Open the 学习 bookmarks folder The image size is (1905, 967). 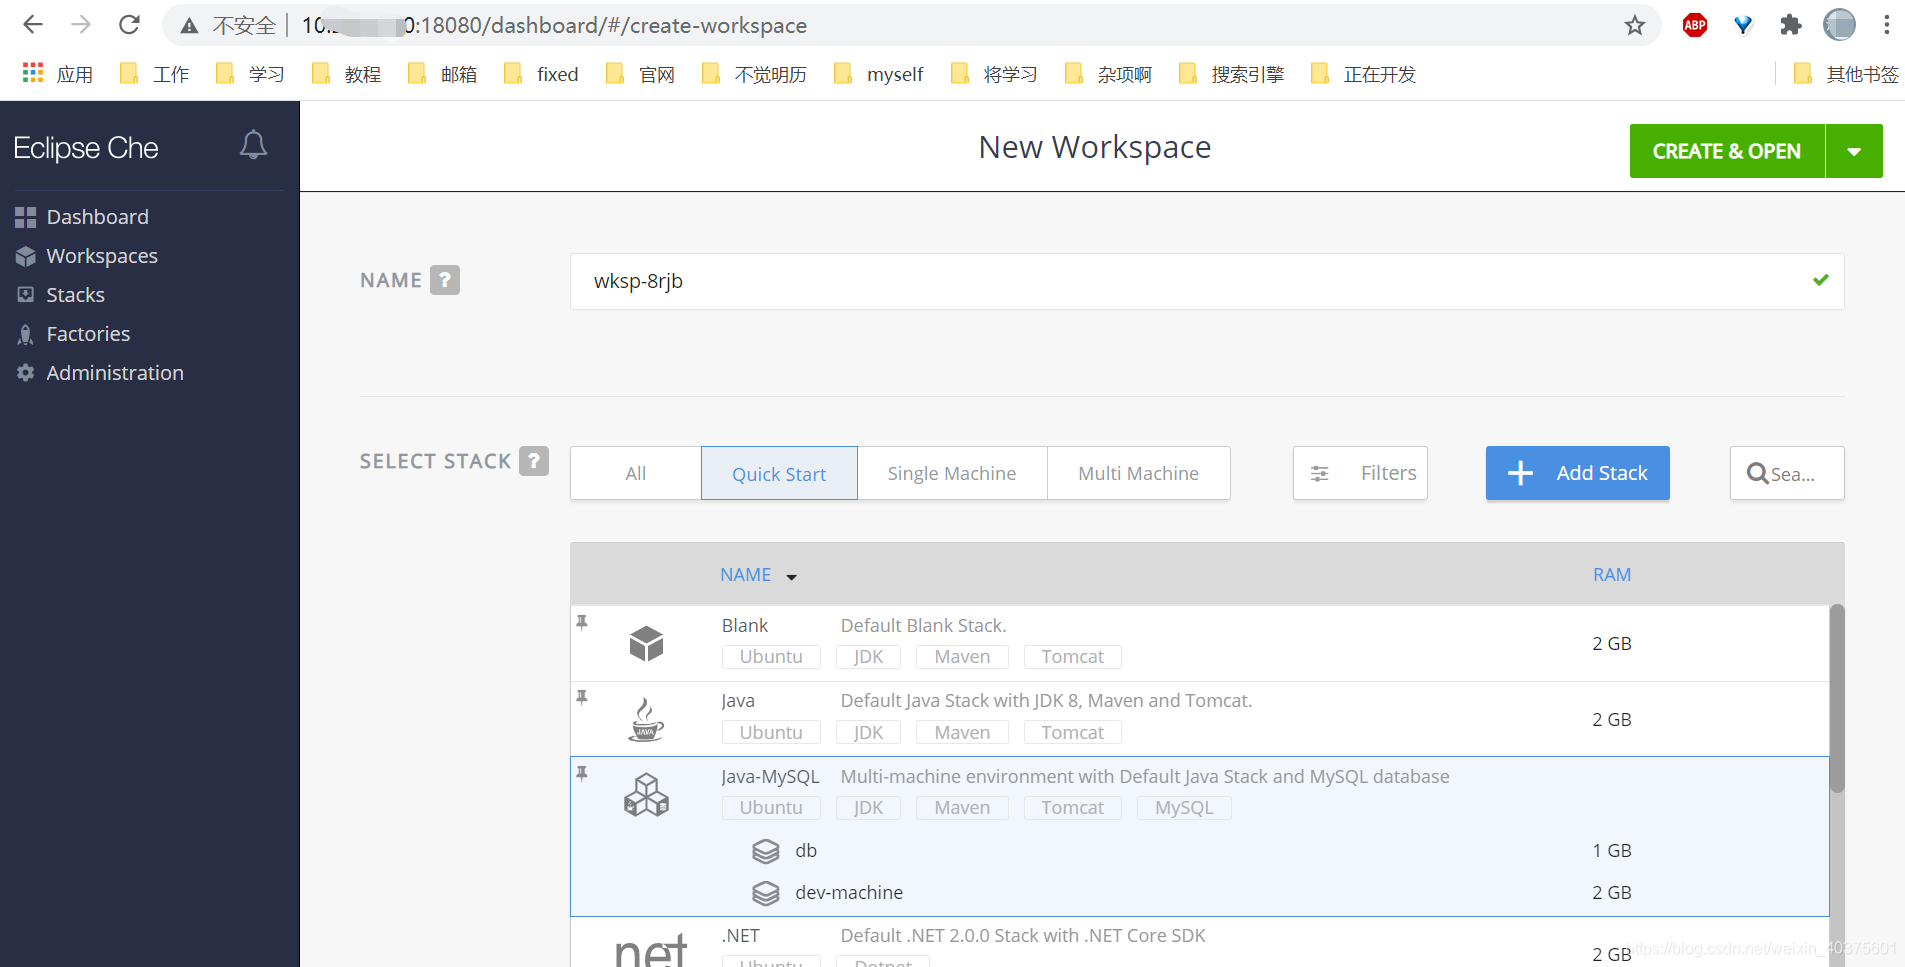[251, 74]
